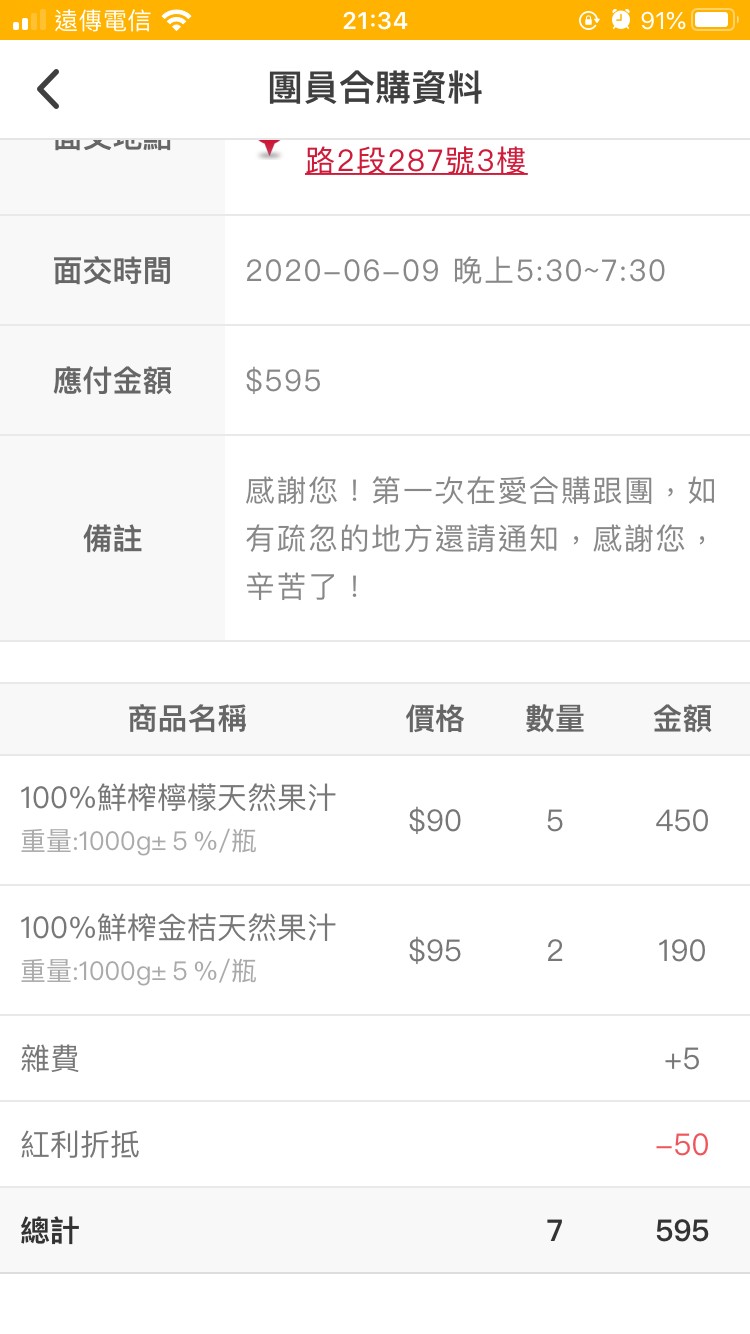
Task: Tap the 團員合購資料 page title
Action: point(375,89)
